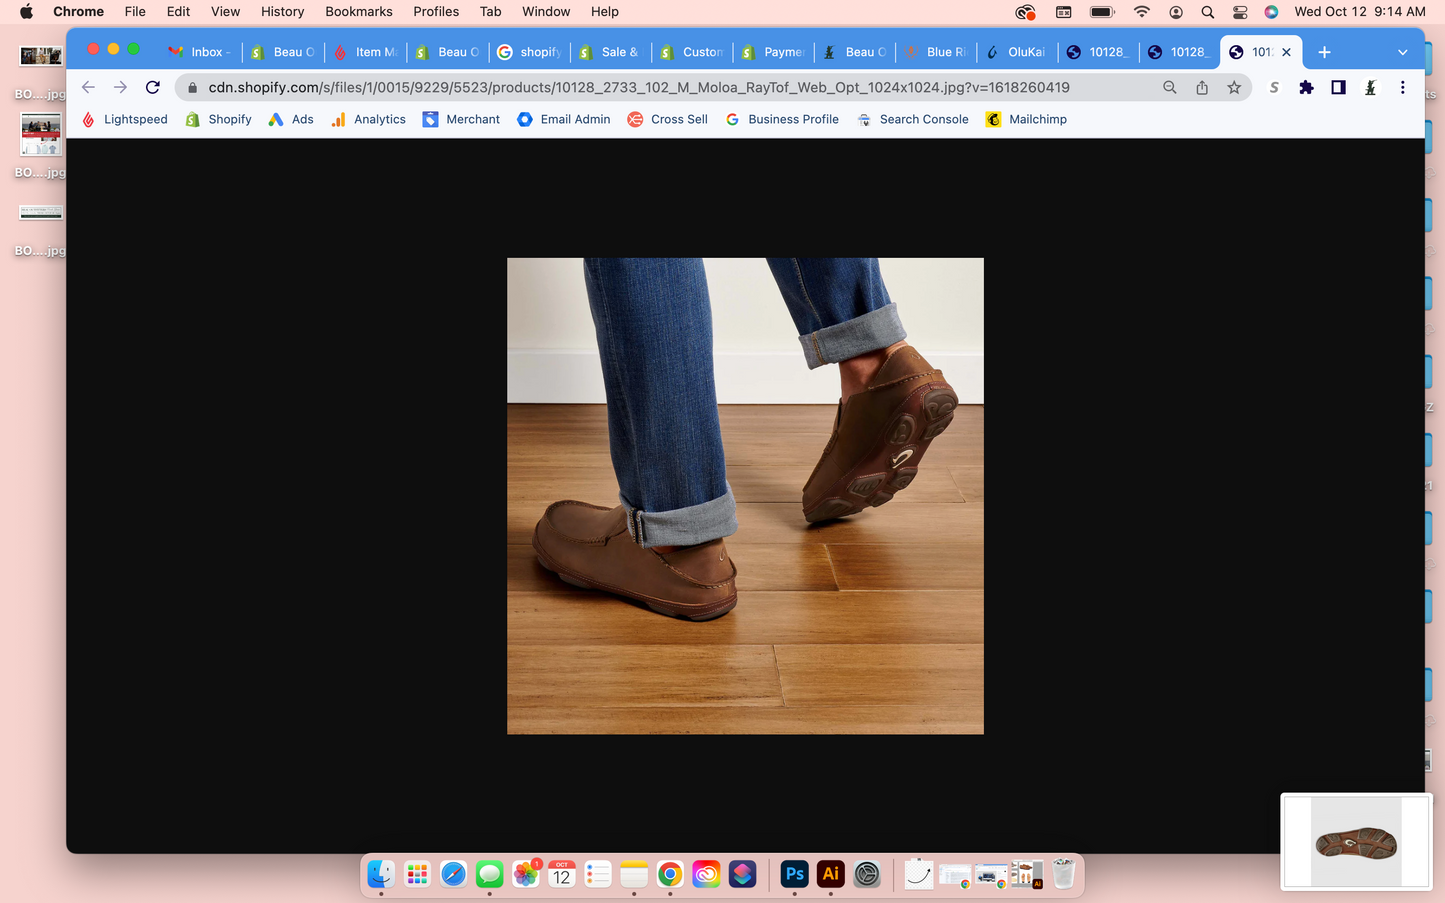The height and width of the screenshot is (903, 1445).
Task: Open the Chrome three-dot menu
Action: pyautogui.click(x=1402, y=88)
